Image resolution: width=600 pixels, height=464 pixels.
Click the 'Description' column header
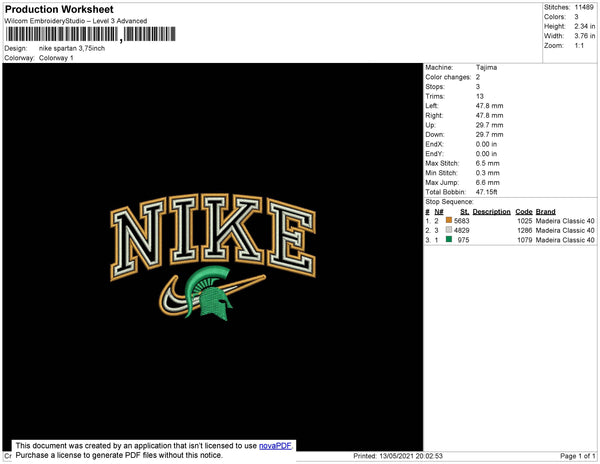pos(491,212)
